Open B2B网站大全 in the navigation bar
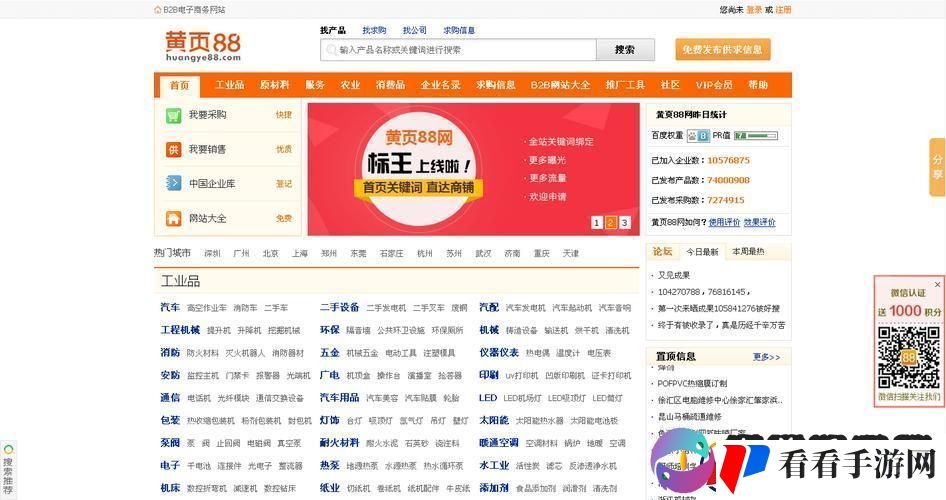The height and width of the screenshot is (500, 946). pos(560,85)
